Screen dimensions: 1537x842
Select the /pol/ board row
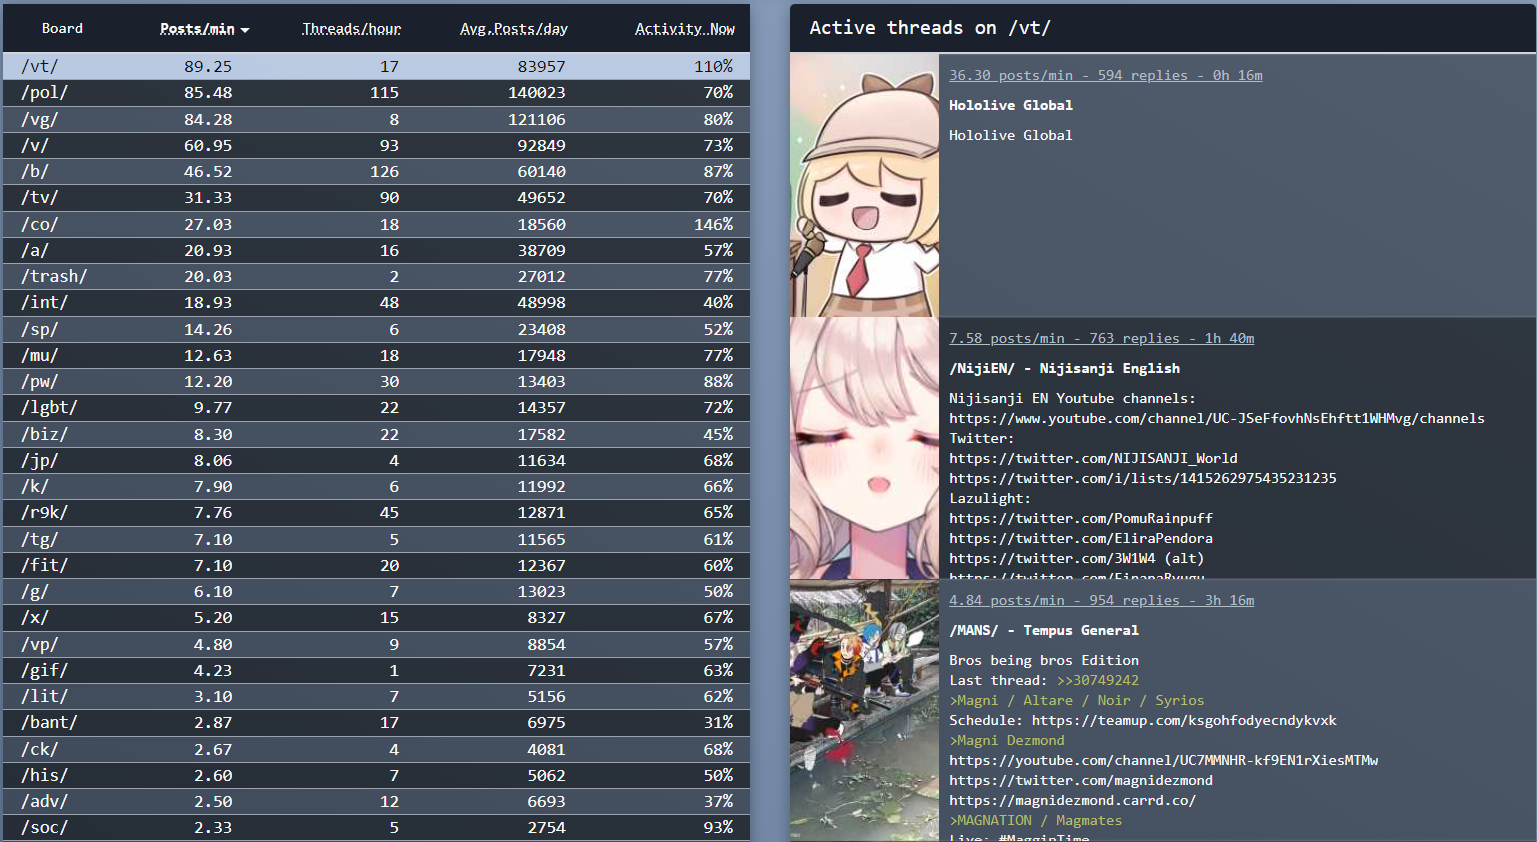(376, 92)
